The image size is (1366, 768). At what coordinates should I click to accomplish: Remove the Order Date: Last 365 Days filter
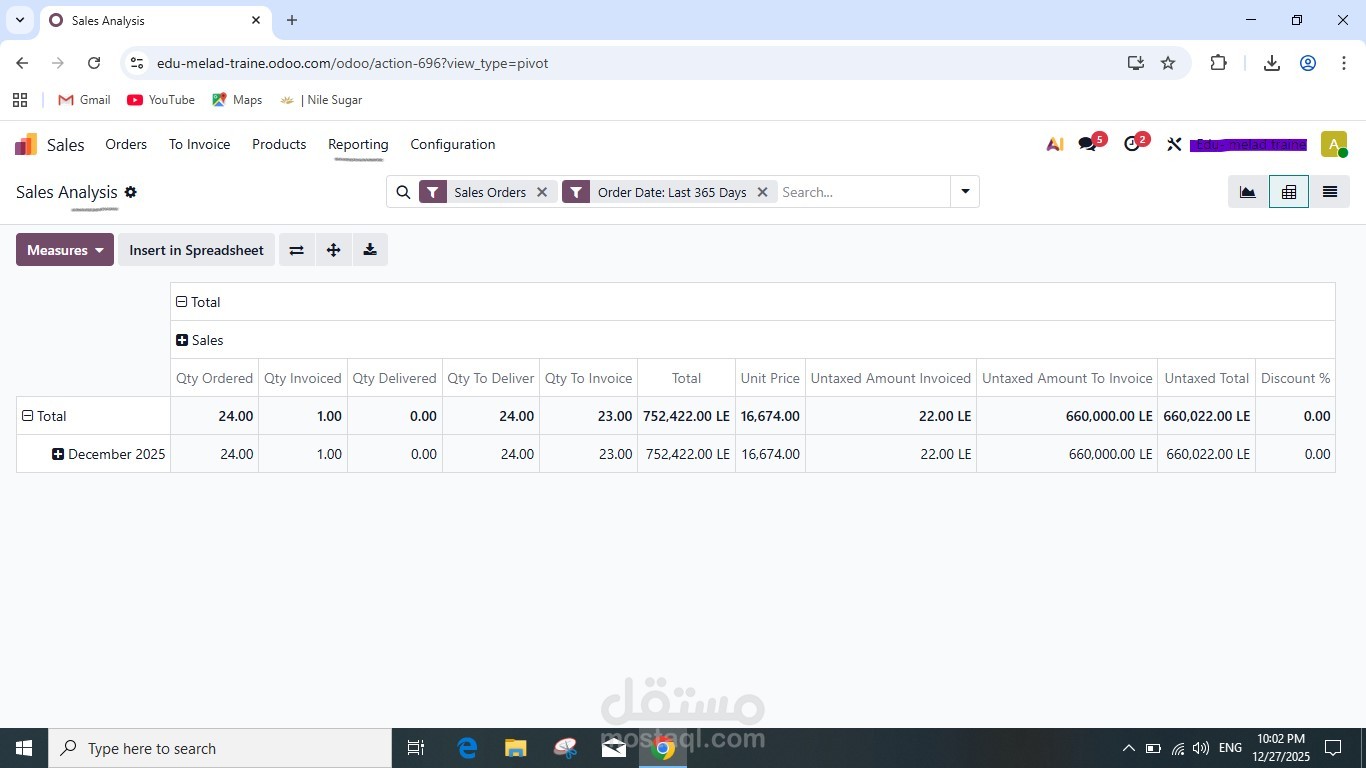(x=762, y=192)
